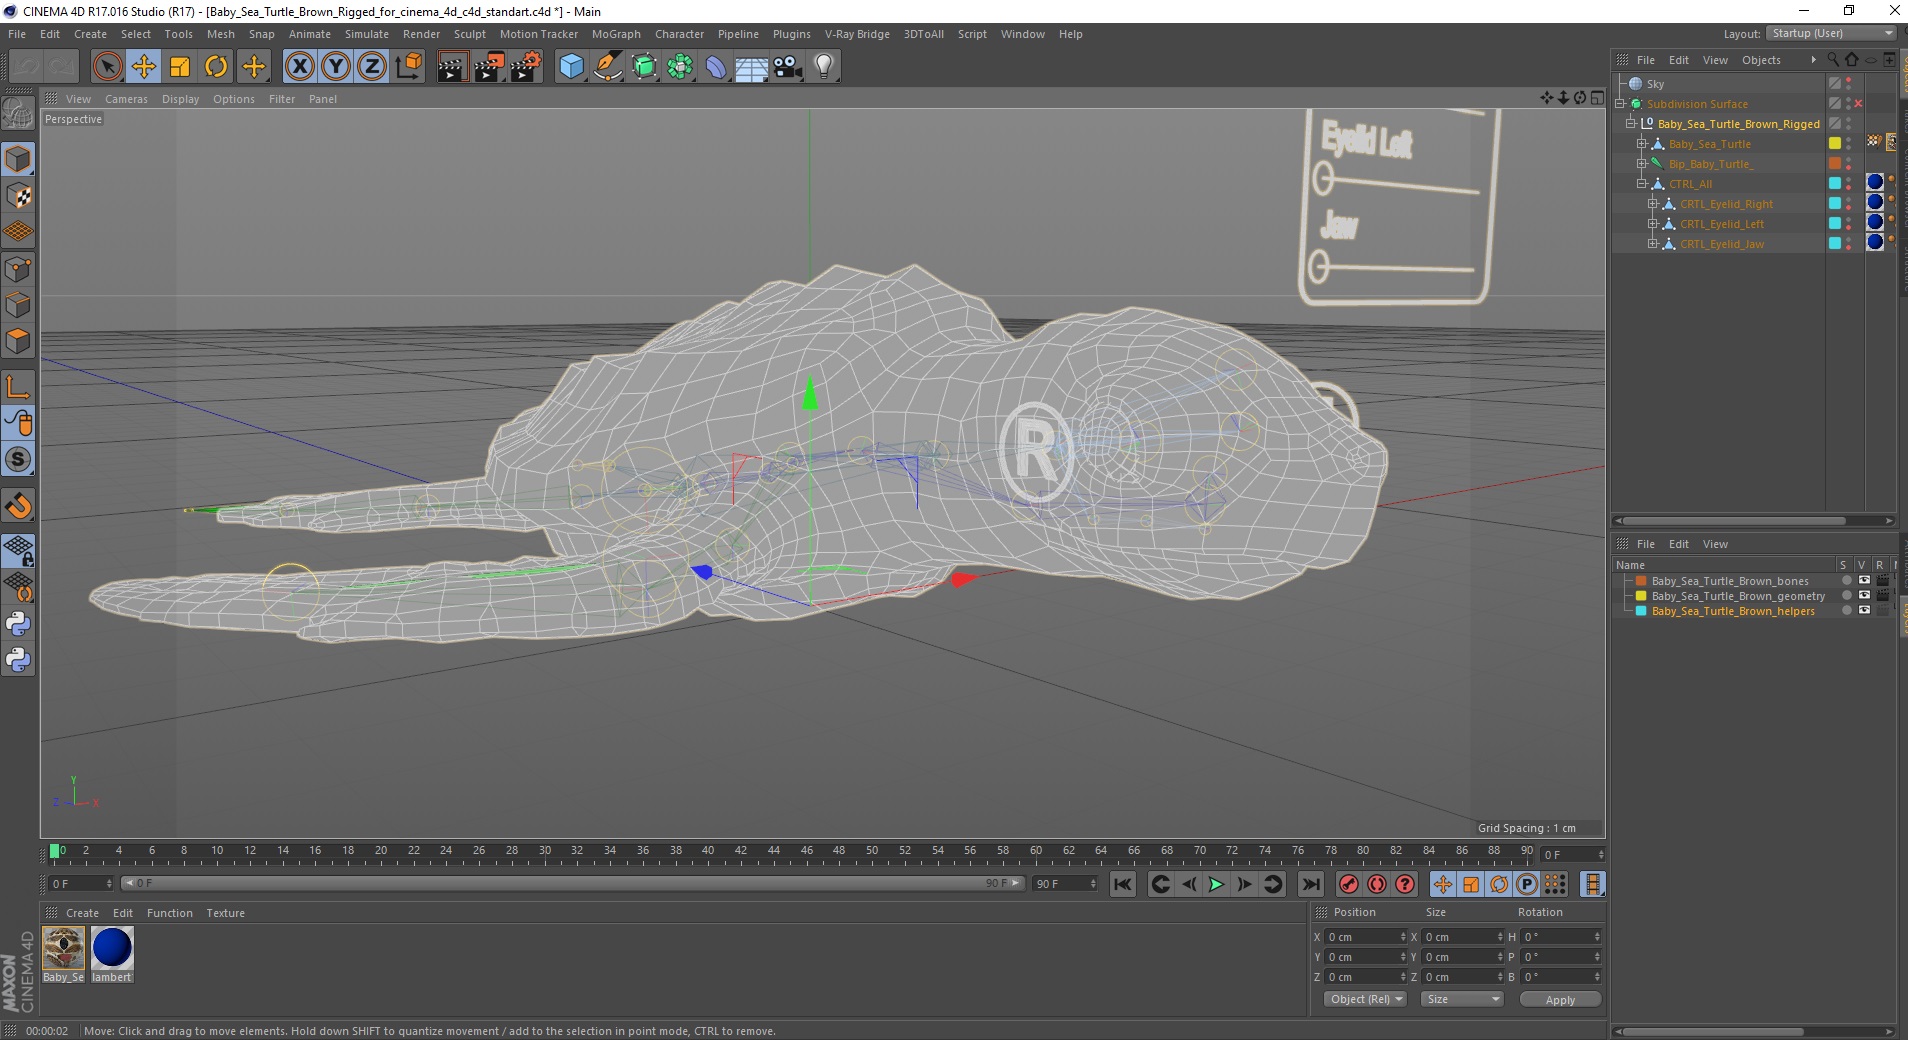Open Object (Rel) coordinate dropdown
The width and height of the screenshot is (1908, 1040).
point(1365,999)
